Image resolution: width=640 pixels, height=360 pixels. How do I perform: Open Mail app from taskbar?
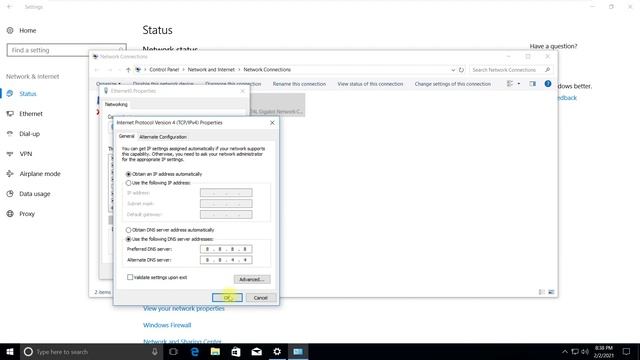click(x=256, y=352)
